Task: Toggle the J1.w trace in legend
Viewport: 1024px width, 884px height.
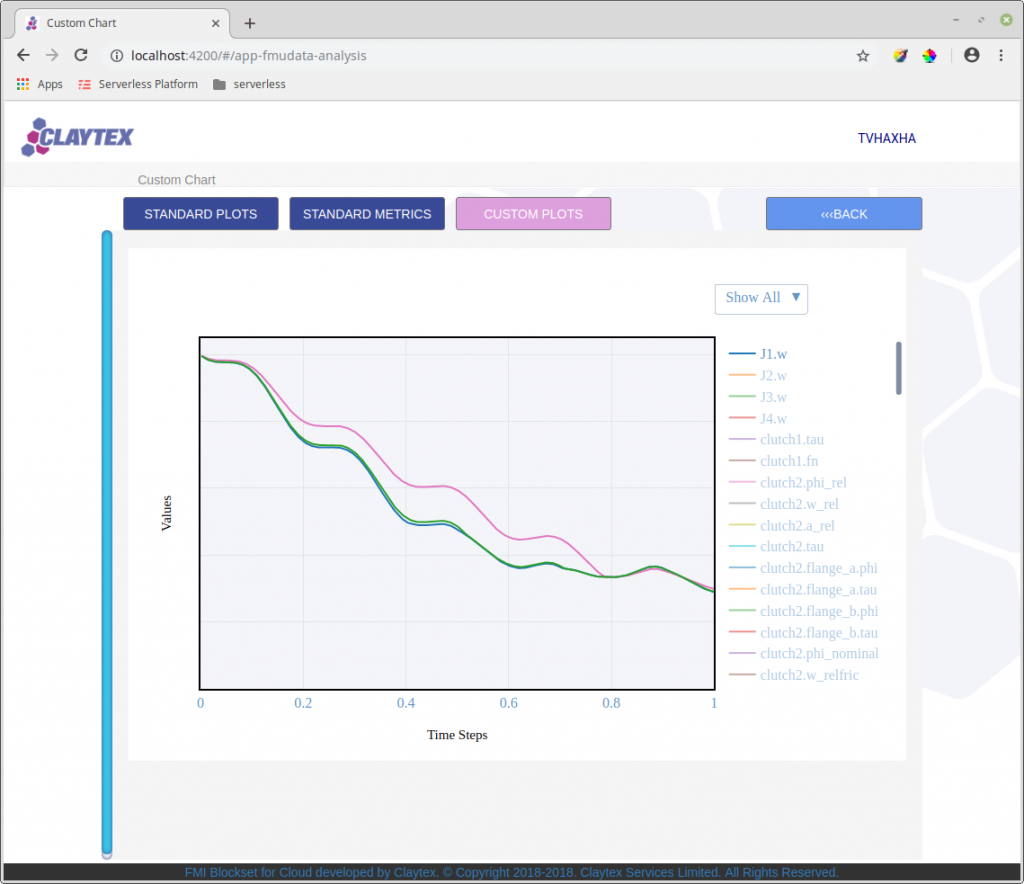Action: [x=758, y=354]
